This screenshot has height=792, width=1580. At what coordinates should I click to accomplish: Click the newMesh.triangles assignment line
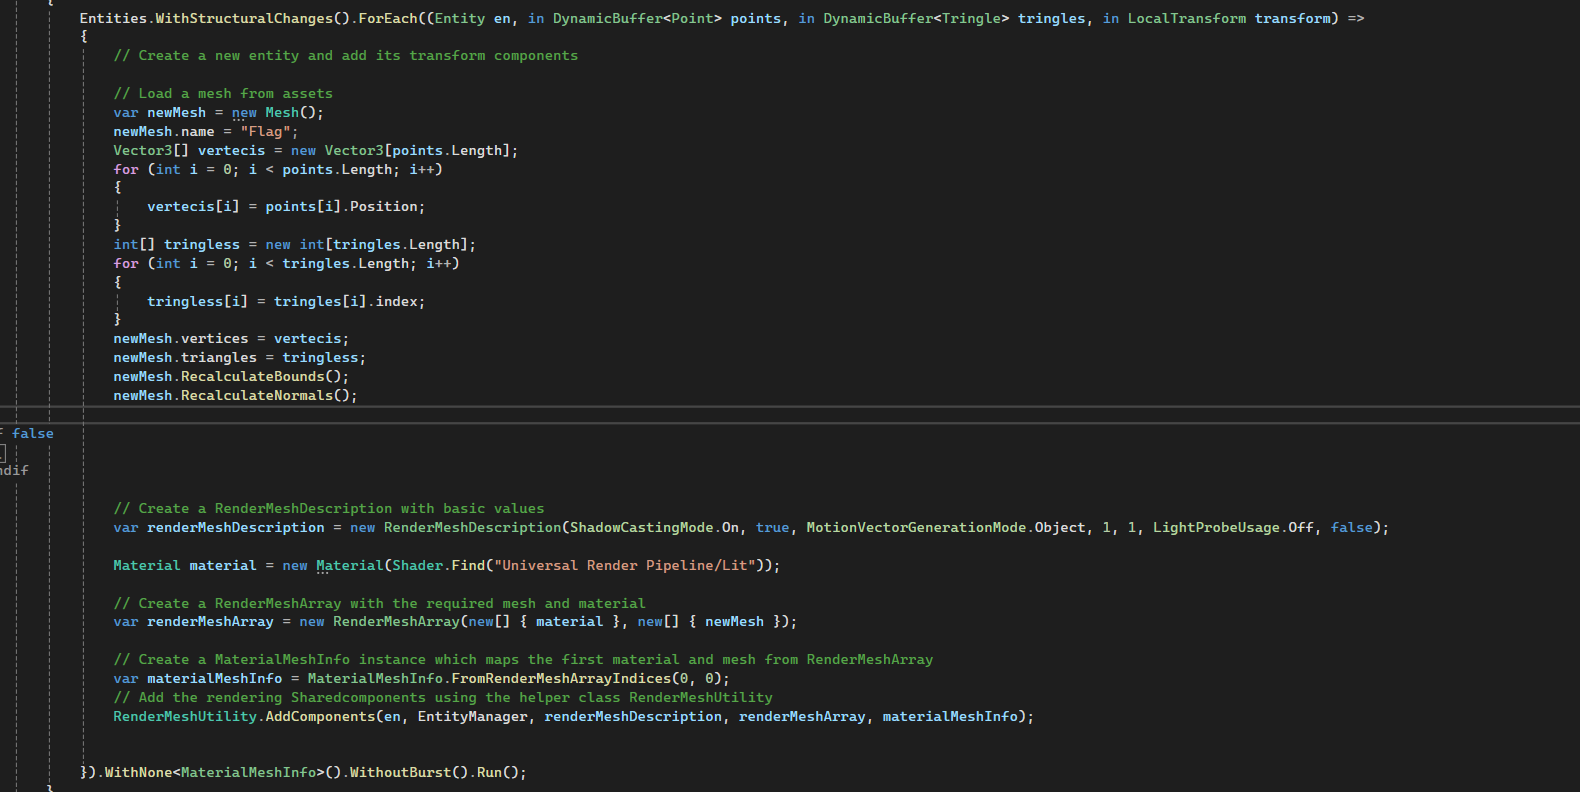240,358
